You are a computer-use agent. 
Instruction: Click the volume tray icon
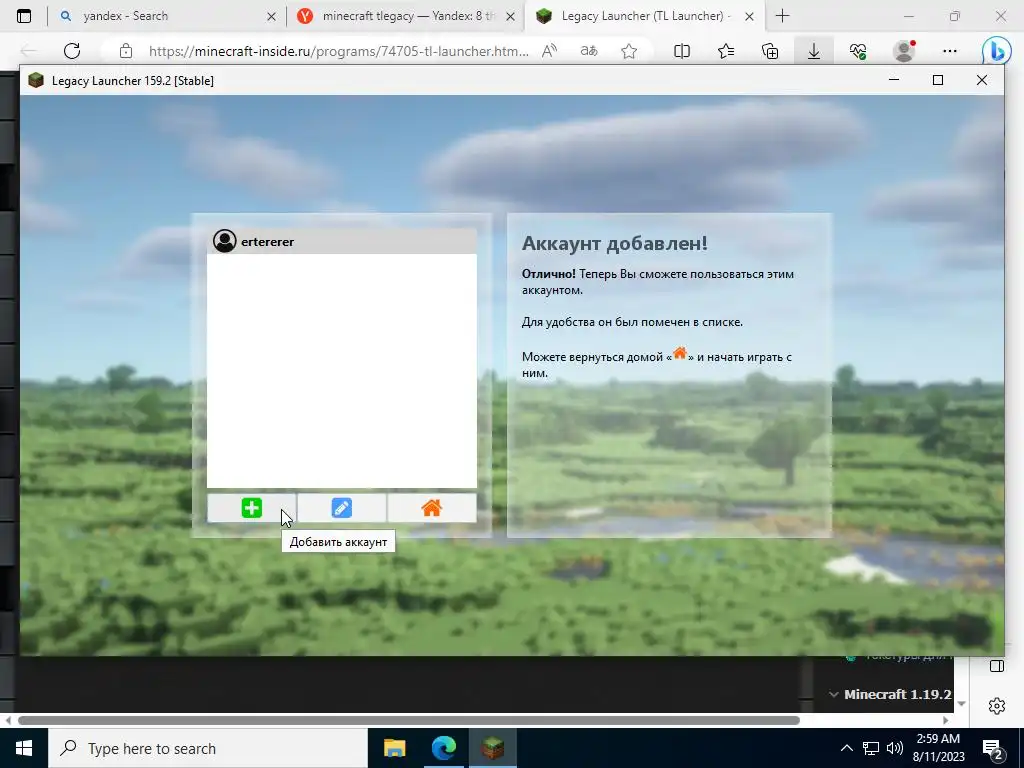pos(895,748)
